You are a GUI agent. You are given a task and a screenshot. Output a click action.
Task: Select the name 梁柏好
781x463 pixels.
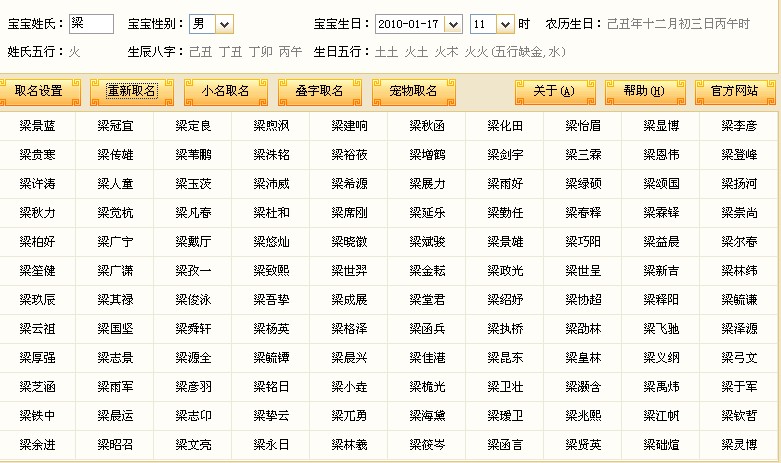[37, 242]
